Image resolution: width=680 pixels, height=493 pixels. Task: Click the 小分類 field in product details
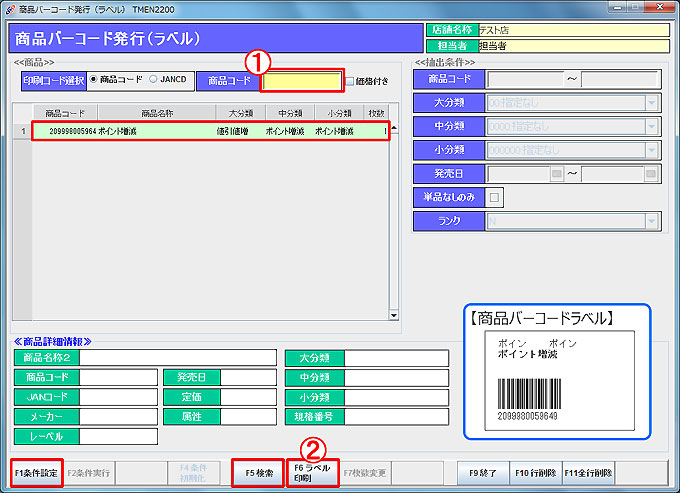point(397,398)
